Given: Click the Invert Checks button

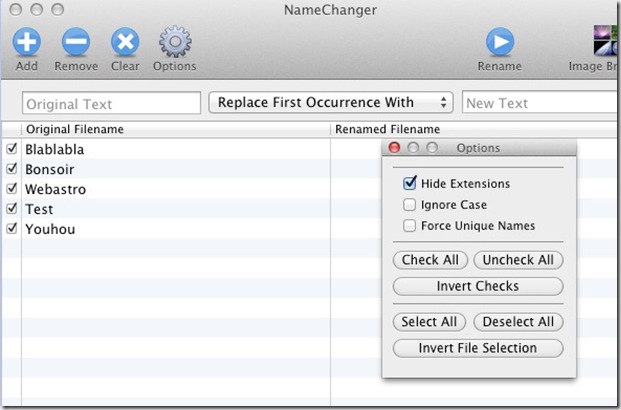Looking at the screenshot, I should click(x=478, y=286).
